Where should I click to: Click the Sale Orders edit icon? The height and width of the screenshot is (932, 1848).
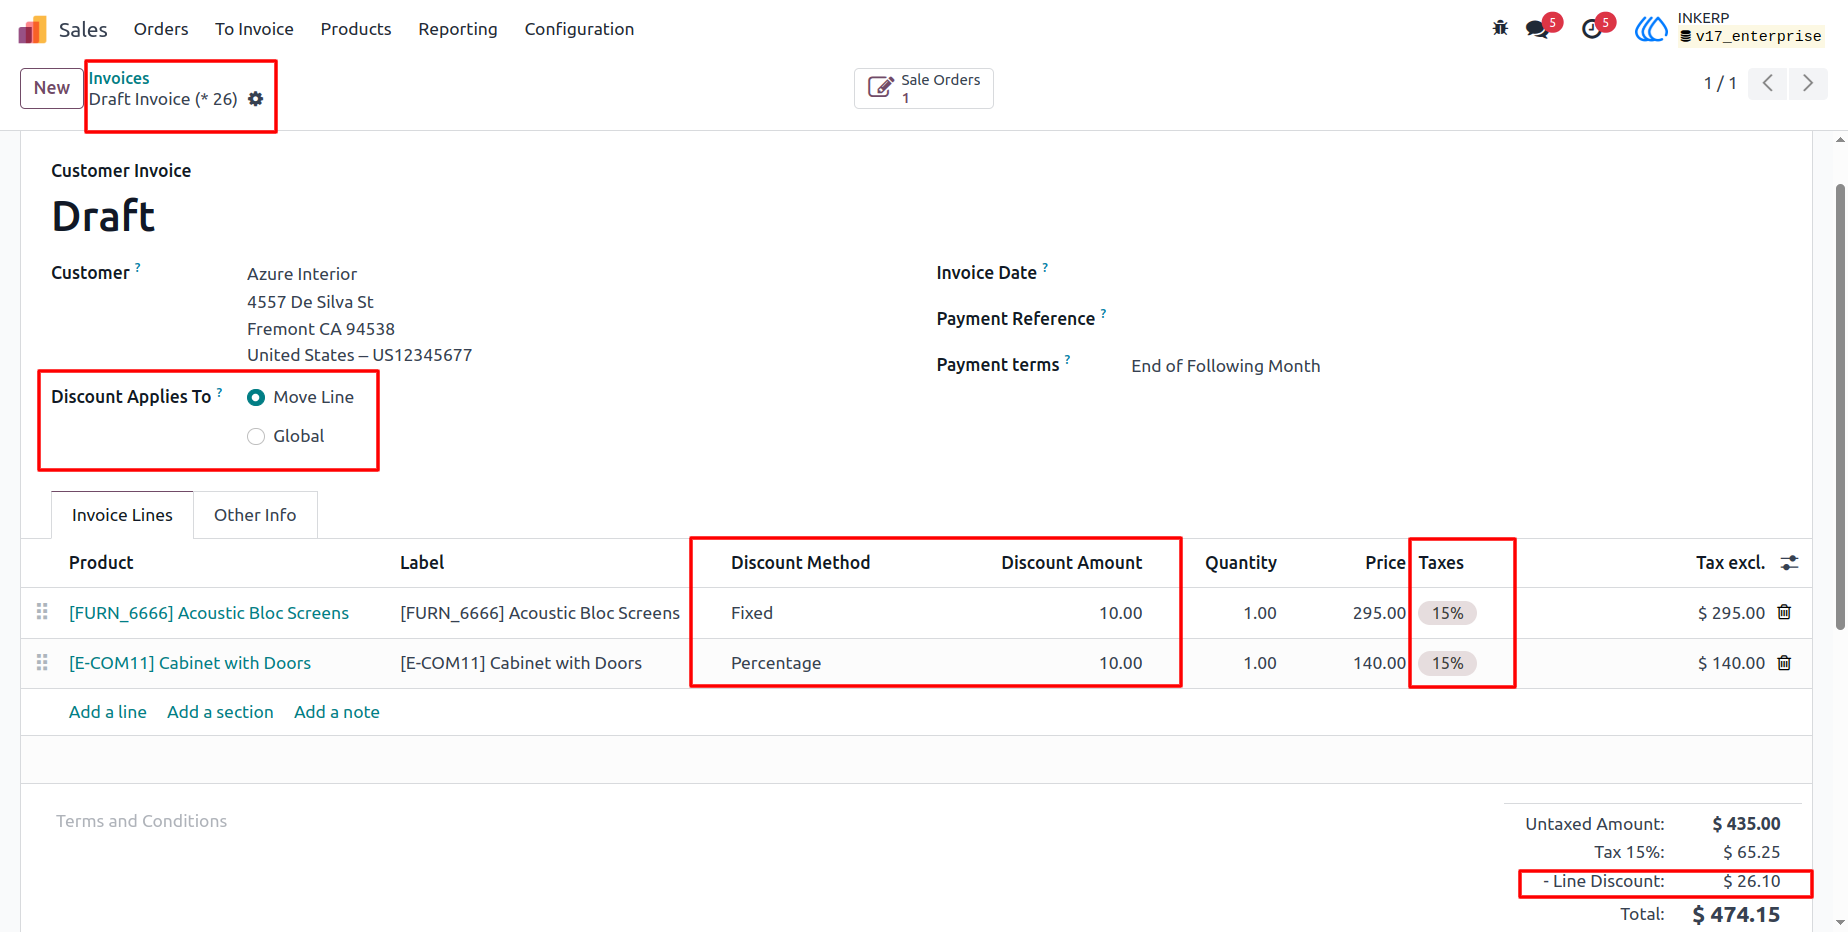(880, 88)
